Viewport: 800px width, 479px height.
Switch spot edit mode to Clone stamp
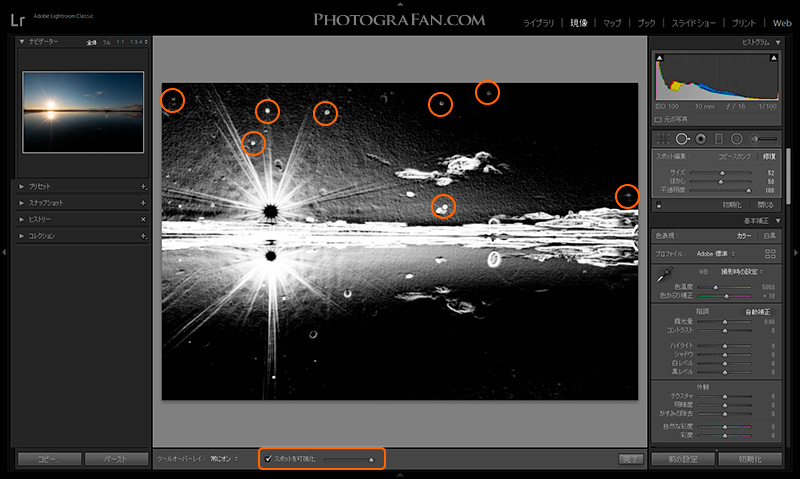(734, 157)
